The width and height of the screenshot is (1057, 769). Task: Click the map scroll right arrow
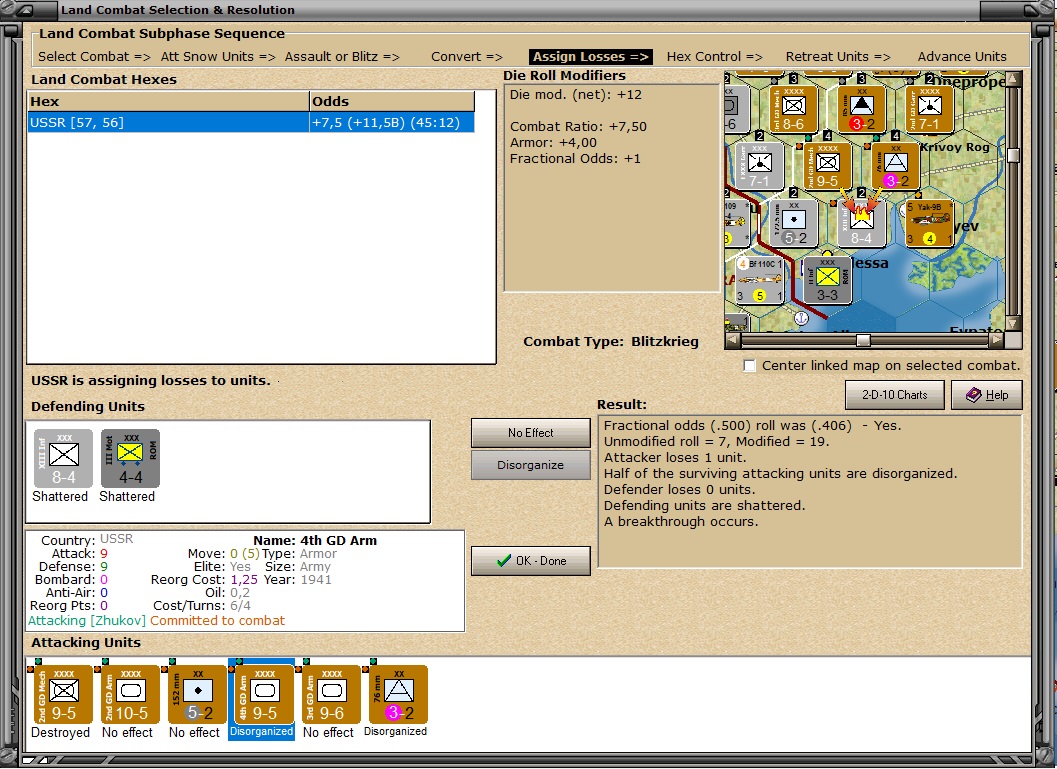[996, 340]
